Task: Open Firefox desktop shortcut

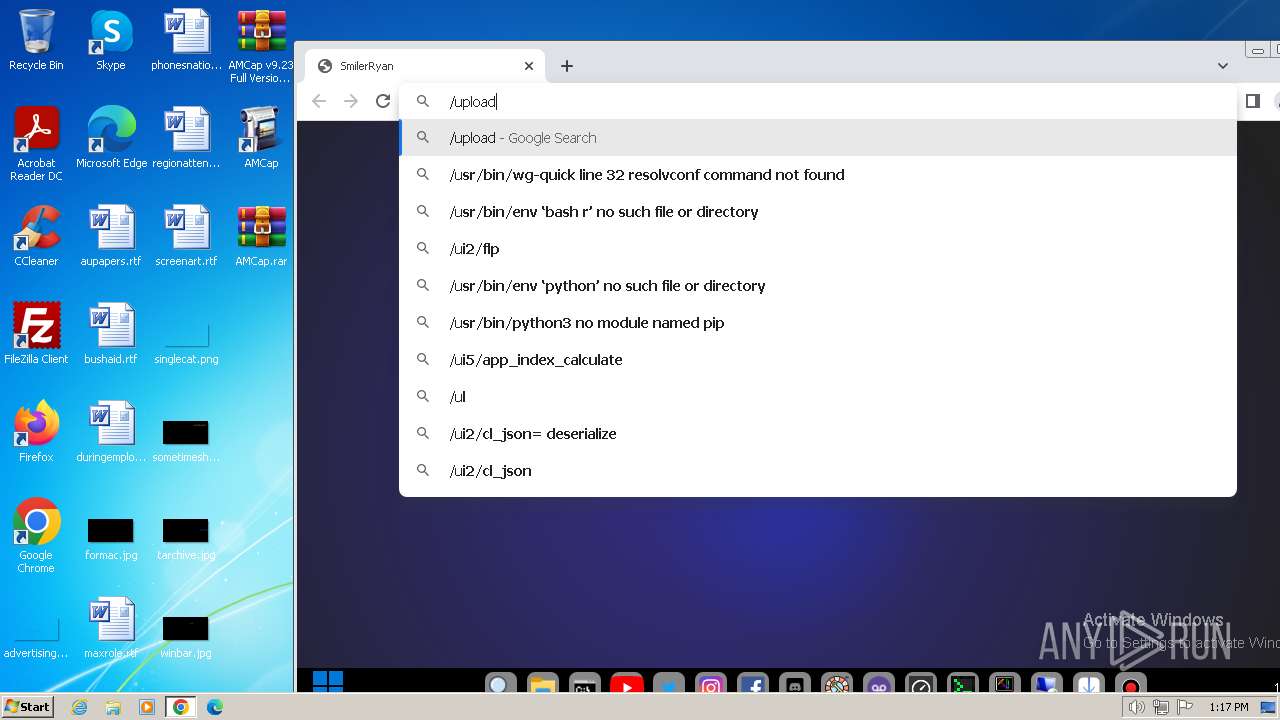Action: [x=36, y=432]
